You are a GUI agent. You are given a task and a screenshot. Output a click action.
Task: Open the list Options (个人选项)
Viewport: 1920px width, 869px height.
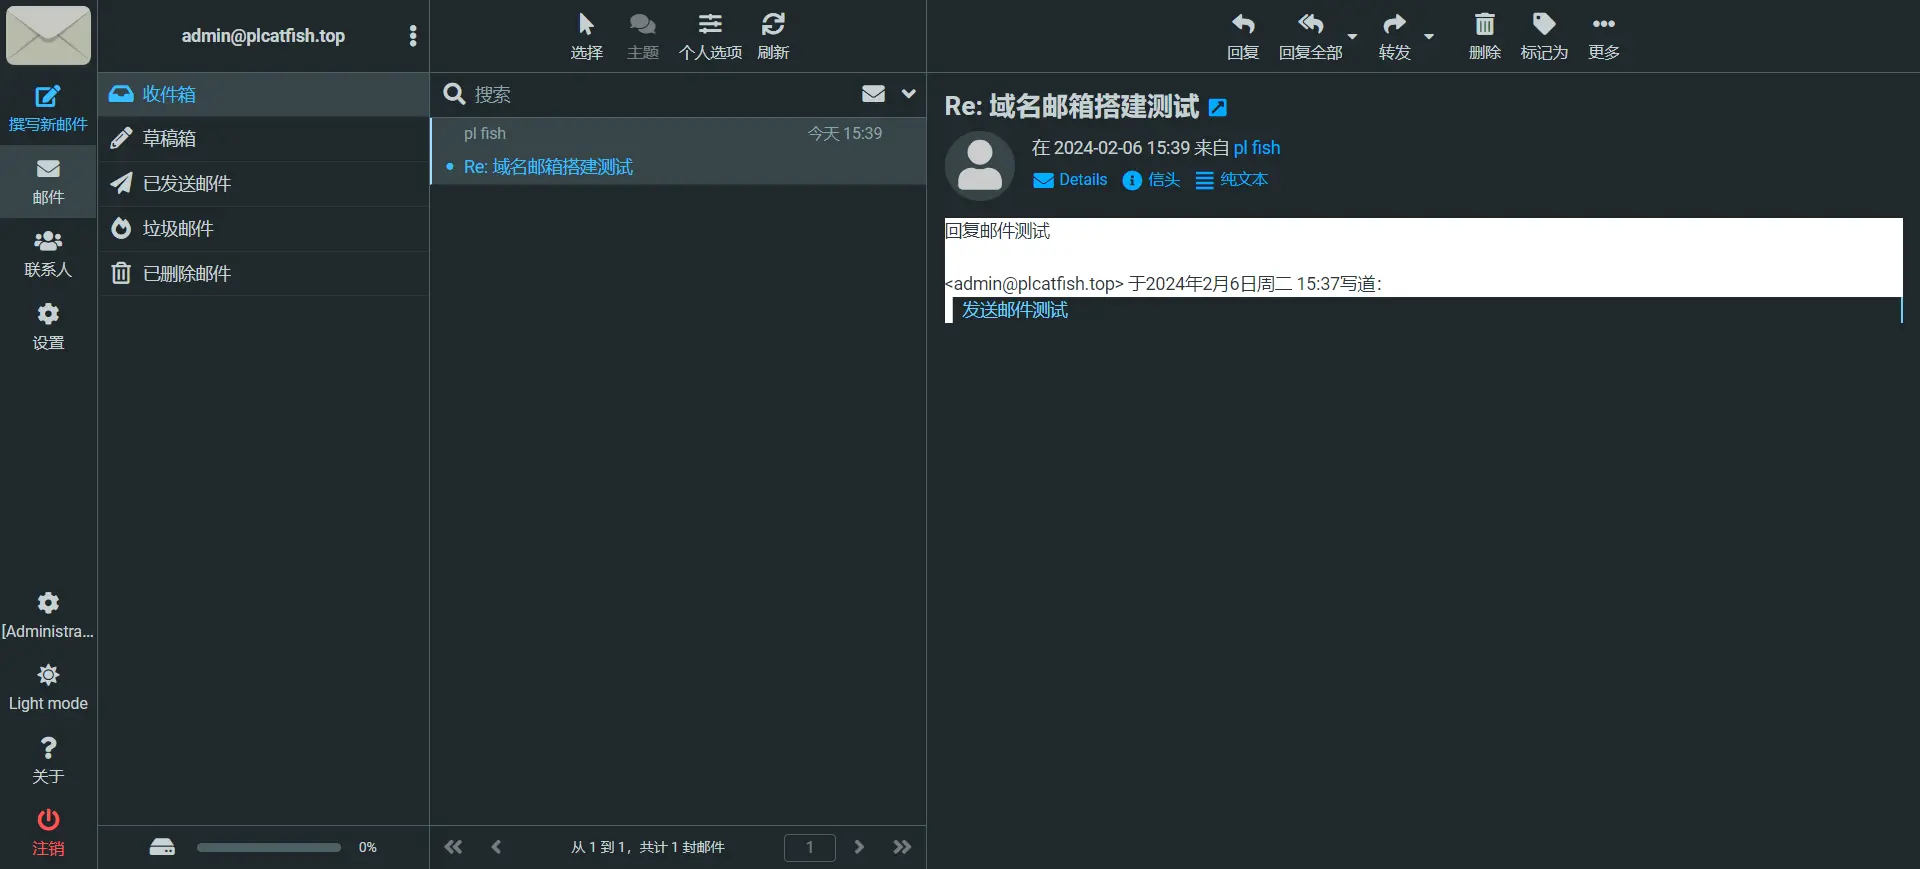pos(710,37)
